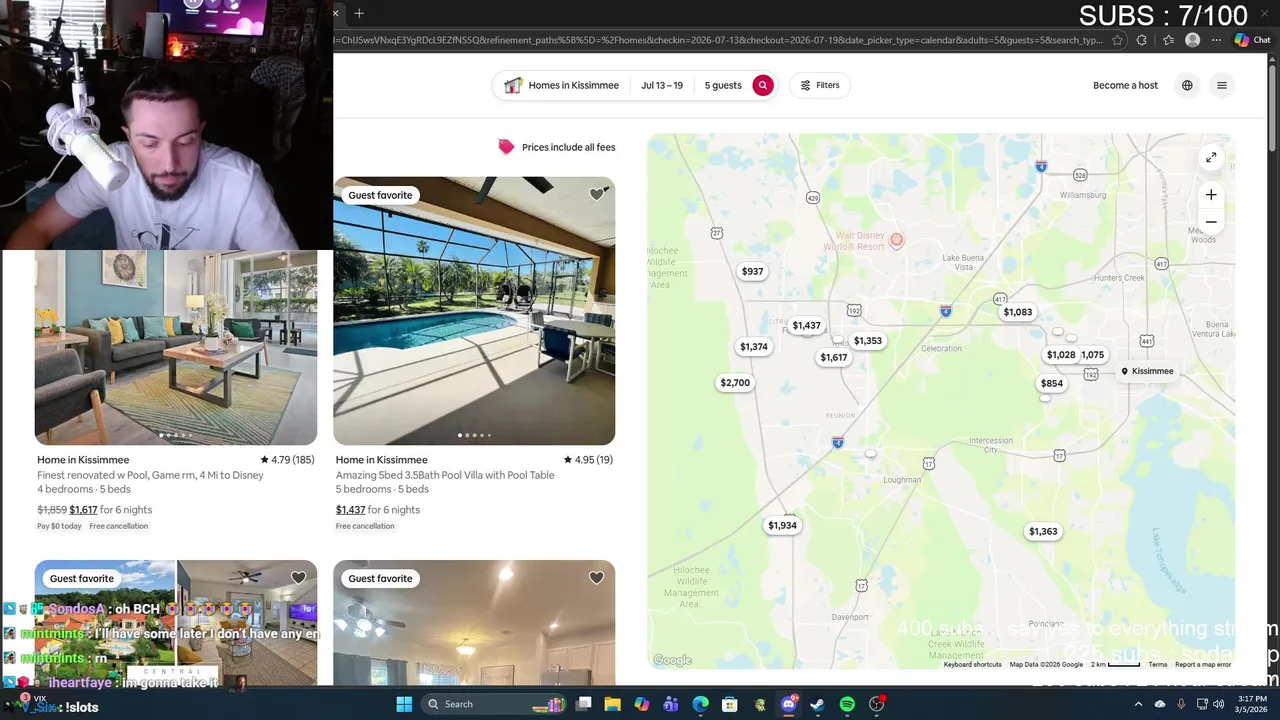Open the Amazing 5bed 3.5Bath Pool Villa title
Screen dimensions: 1280x720
(x=445, y=475)
